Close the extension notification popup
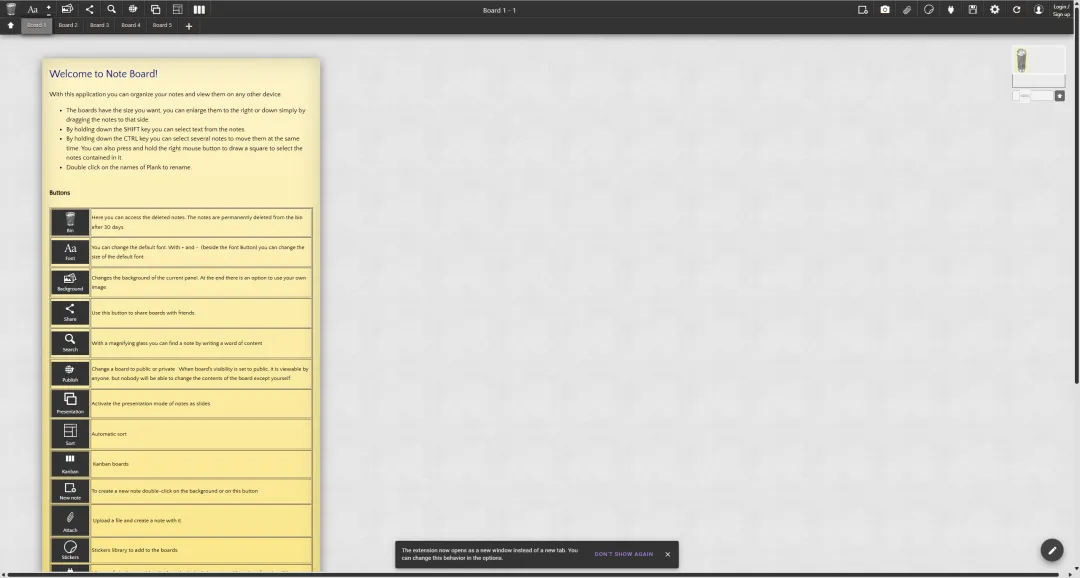Image resolution: width=1080 pixels, height=578 pixels. (667, 554)
